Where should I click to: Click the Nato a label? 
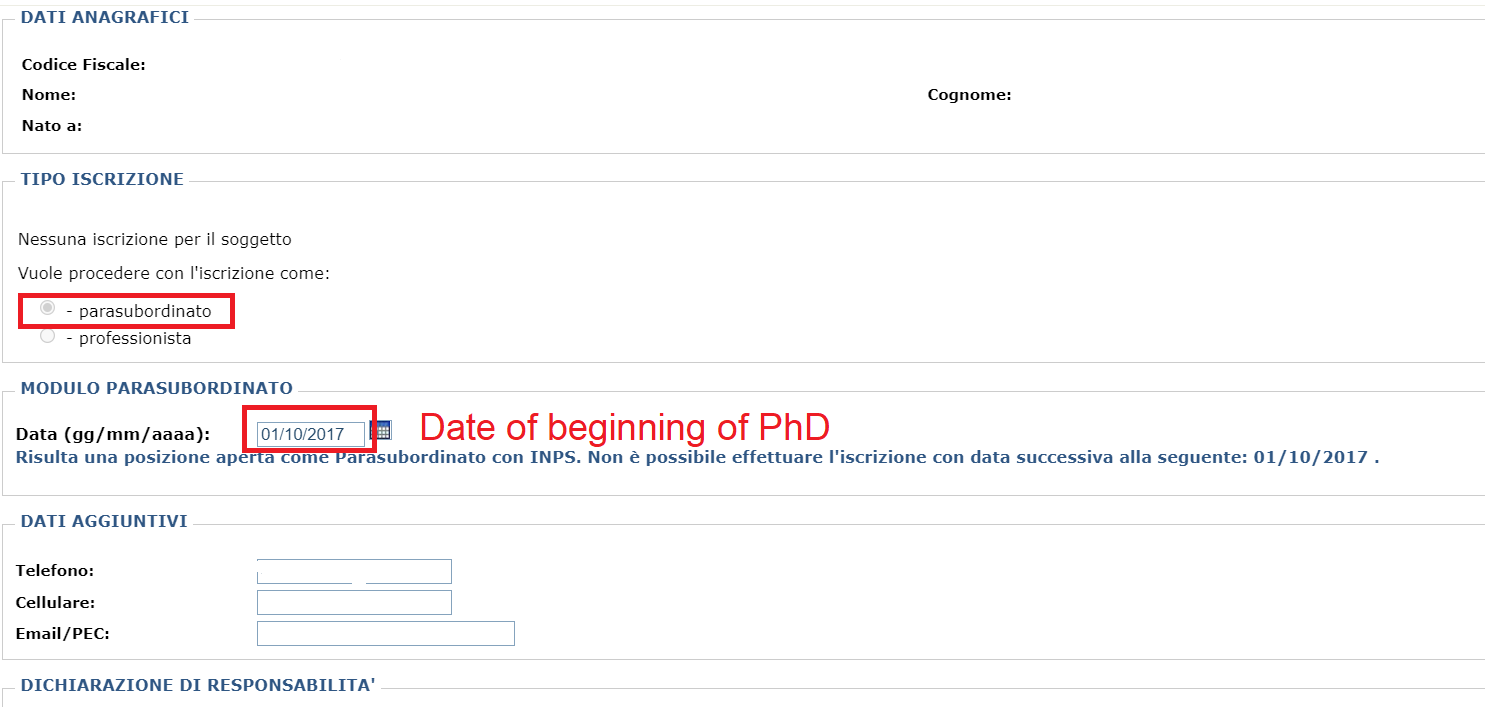pyautogui.click(x=52, y=126)
